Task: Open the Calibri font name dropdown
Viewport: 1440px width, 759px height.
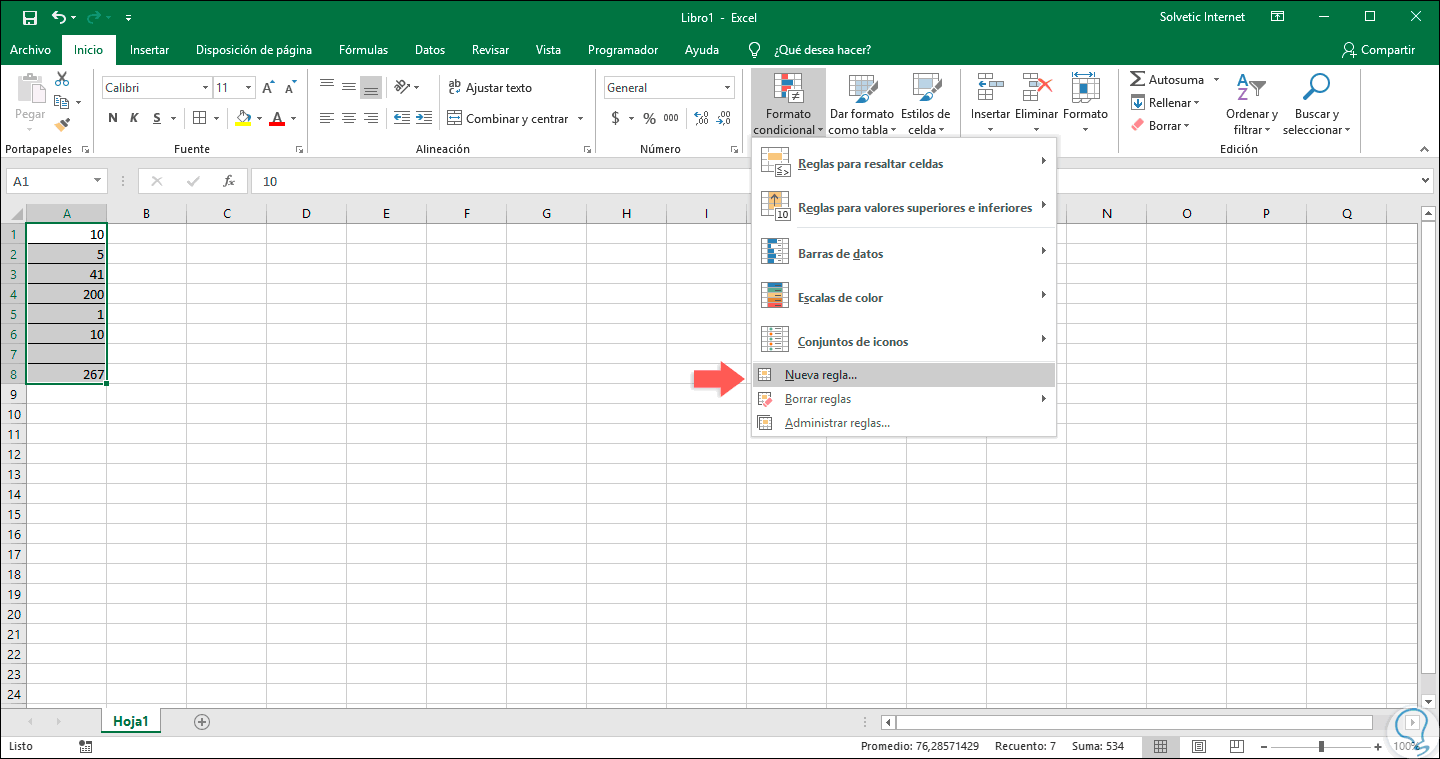Action: pos(205,88)
